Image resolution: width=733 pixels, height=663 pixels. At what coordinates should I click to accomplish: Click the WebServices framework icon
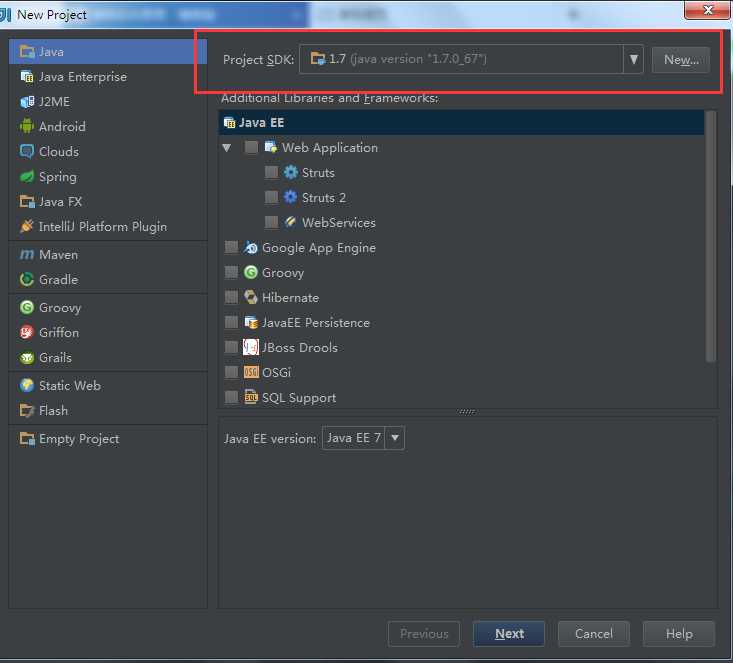[x=291, y=222]
